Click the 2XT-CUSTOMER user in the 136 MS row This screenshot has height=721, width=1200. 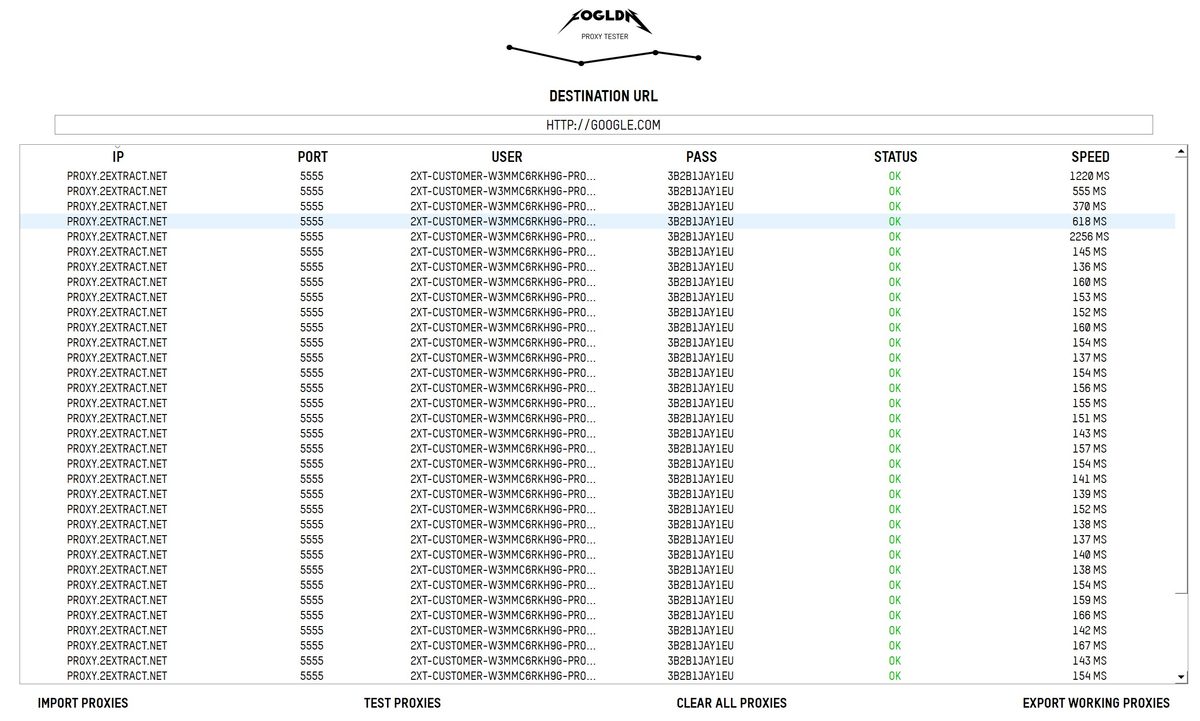pyautogui.click(x=503, y=267)
